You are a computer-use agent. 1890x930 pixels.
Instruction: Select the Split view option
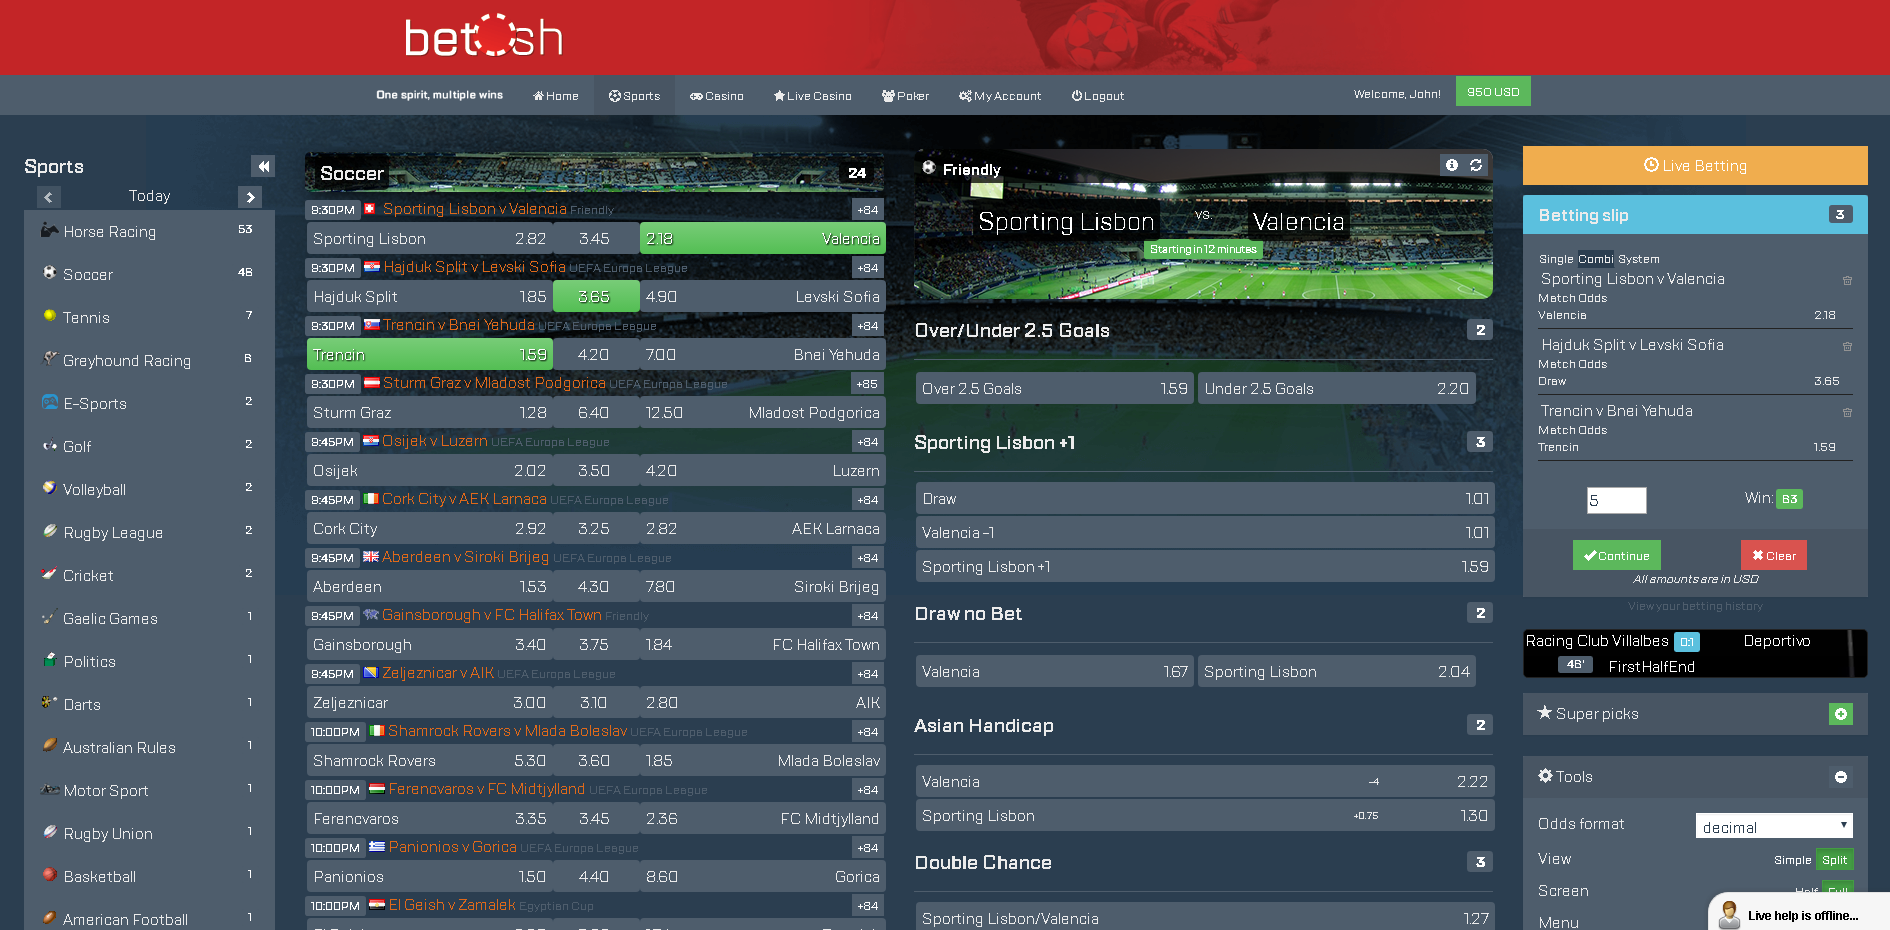pos(1834,860)
